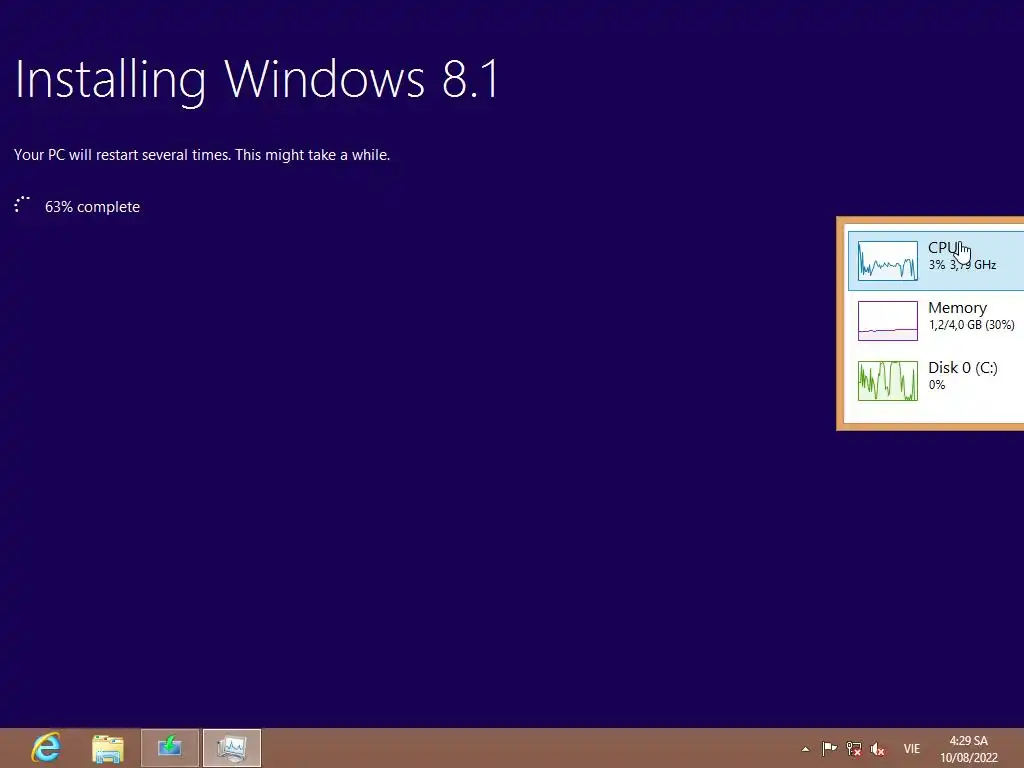This screenshot has height=768, width=1024.
Task: Click the 'Your PC will restart' message
Action: point(202,155)
